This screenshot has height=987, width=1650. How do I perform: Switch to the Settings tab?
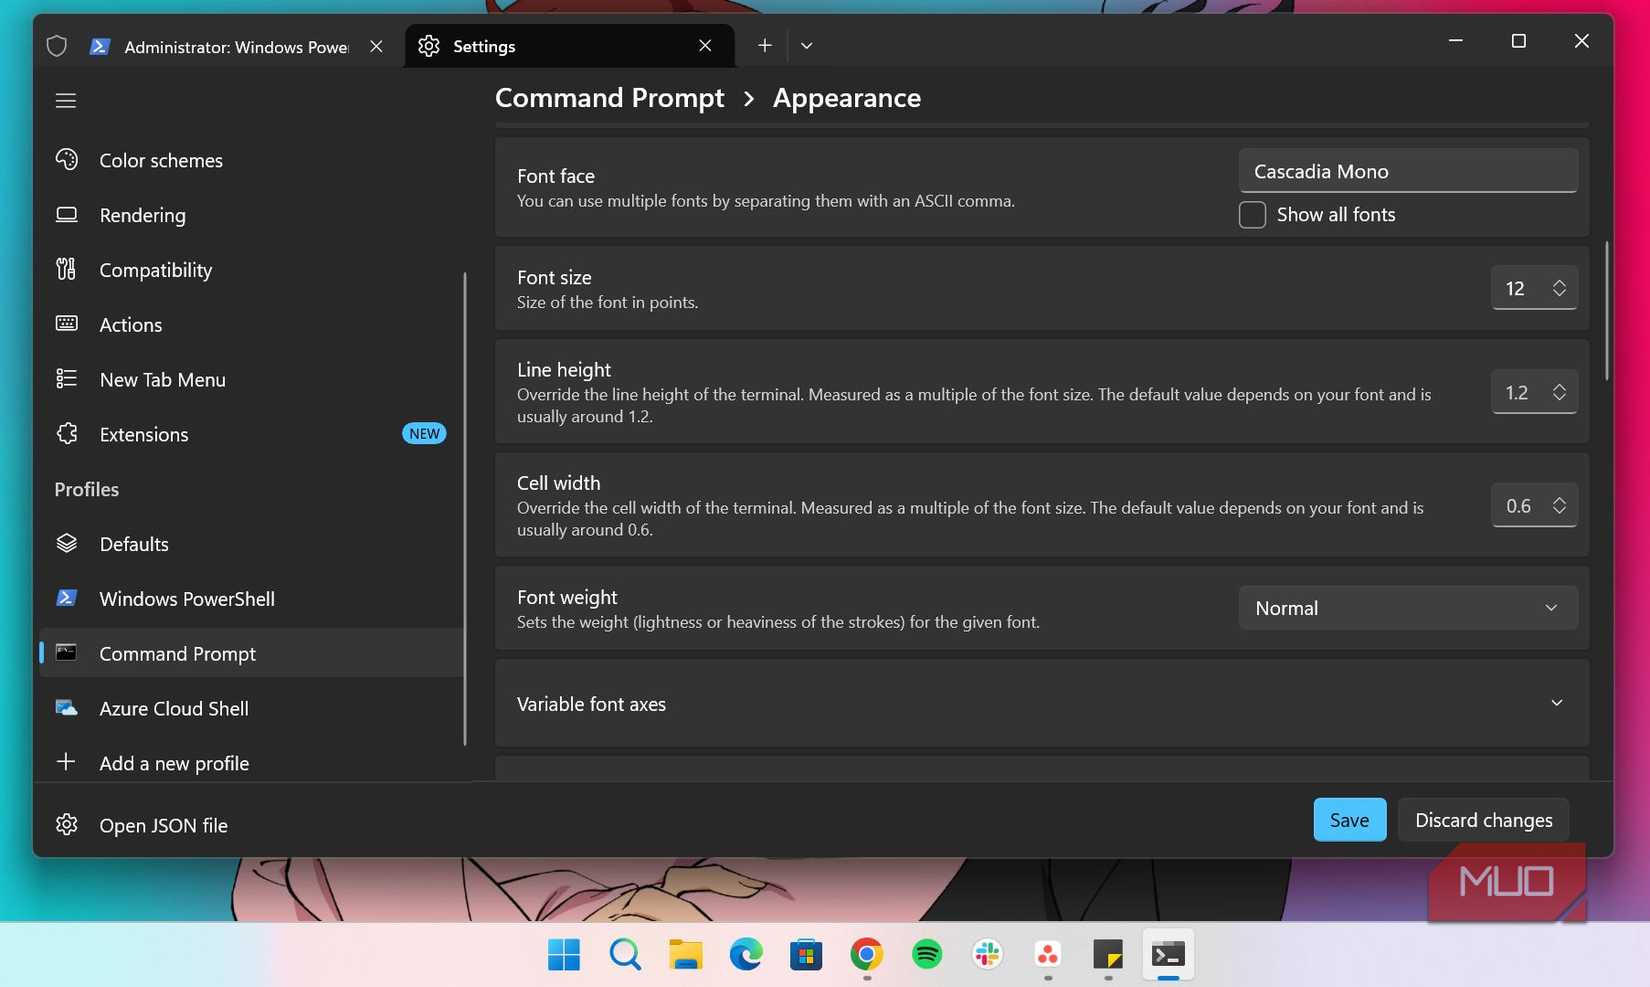[x=570, y=46]
